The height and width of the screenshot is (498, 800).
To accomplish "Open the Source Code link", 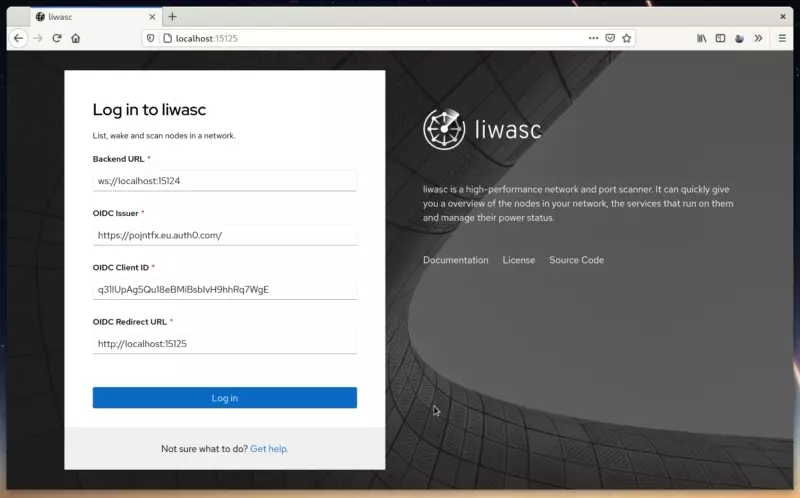I will click(577, 260).
